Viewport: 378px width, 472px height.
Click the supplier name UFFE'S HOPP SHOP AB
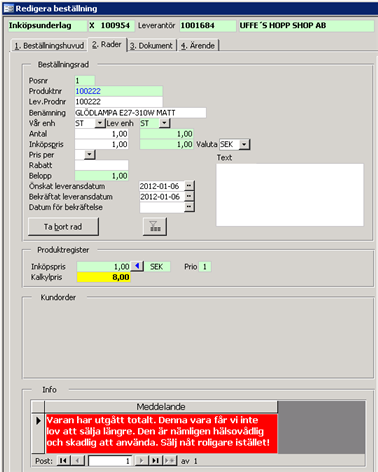(306, 26)
